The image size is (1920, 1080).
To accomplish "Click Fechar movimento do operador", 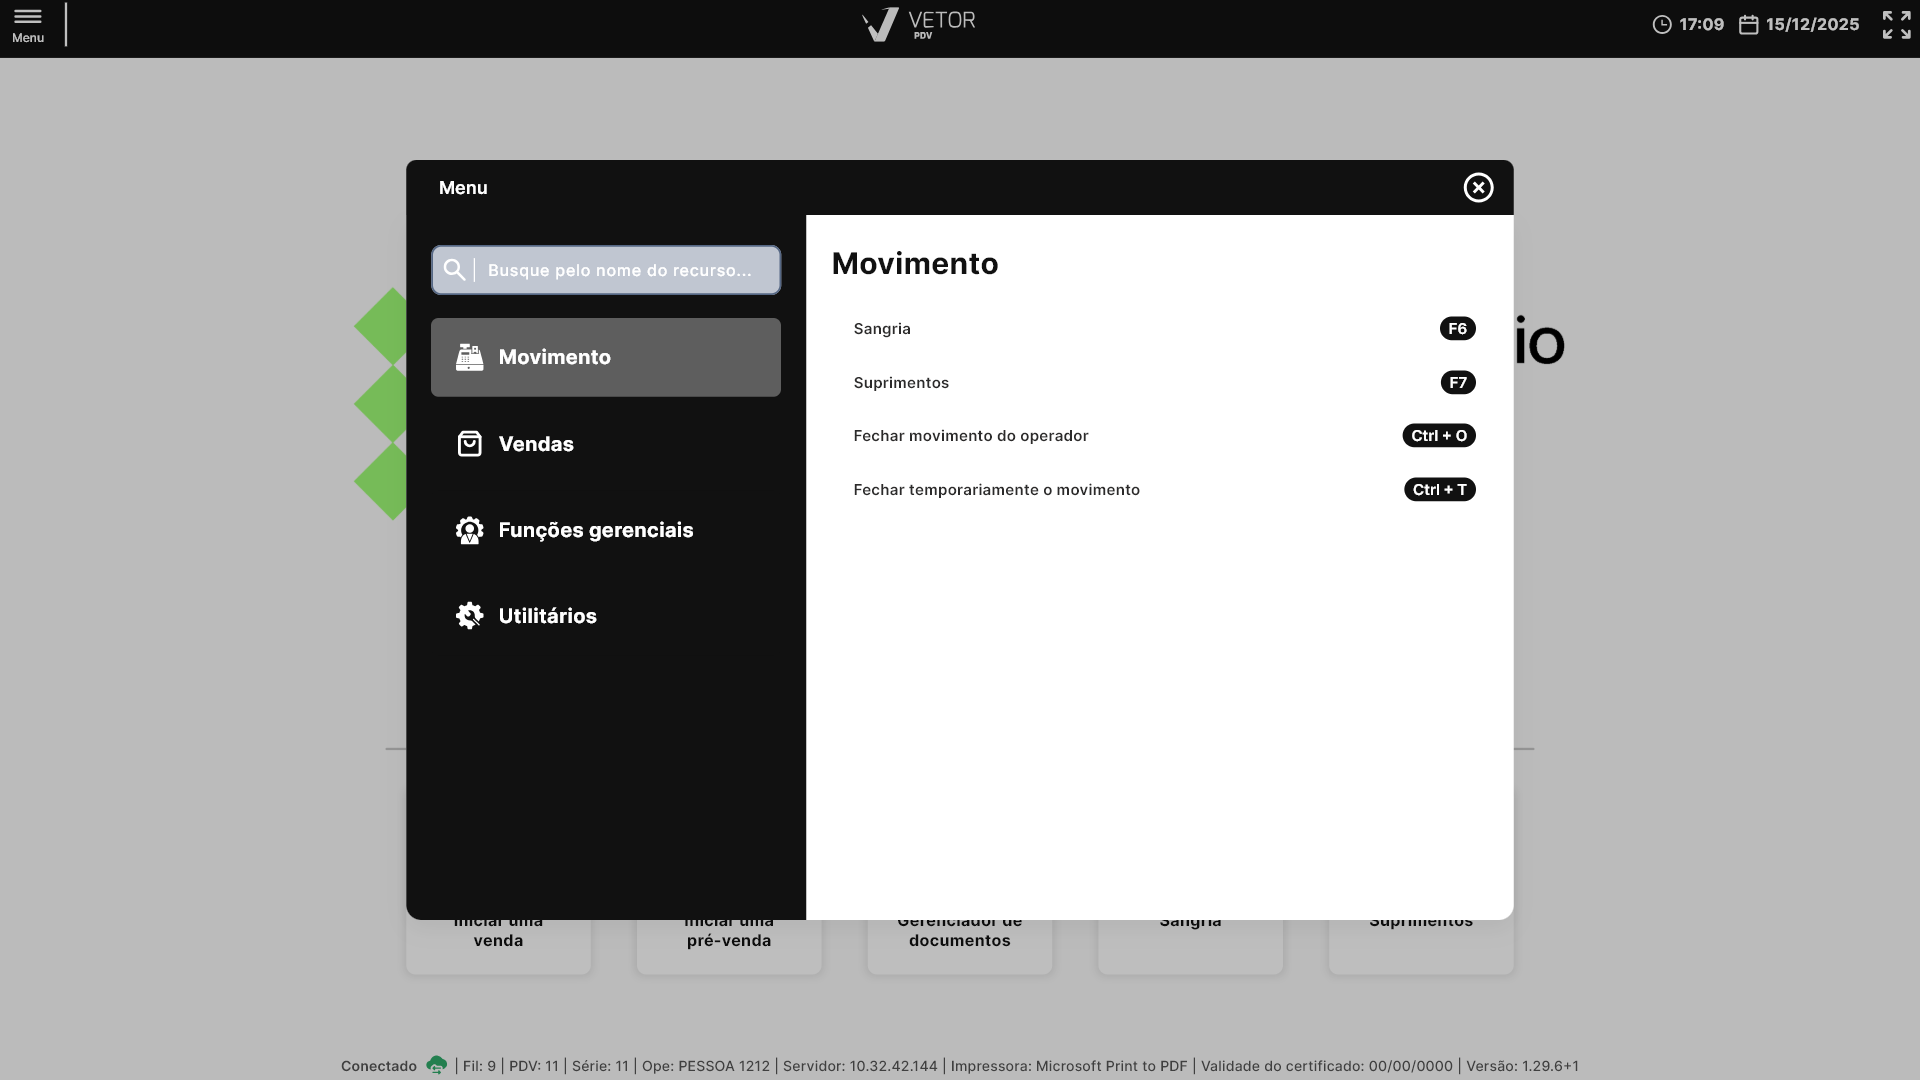I will (x=970, y=436).
